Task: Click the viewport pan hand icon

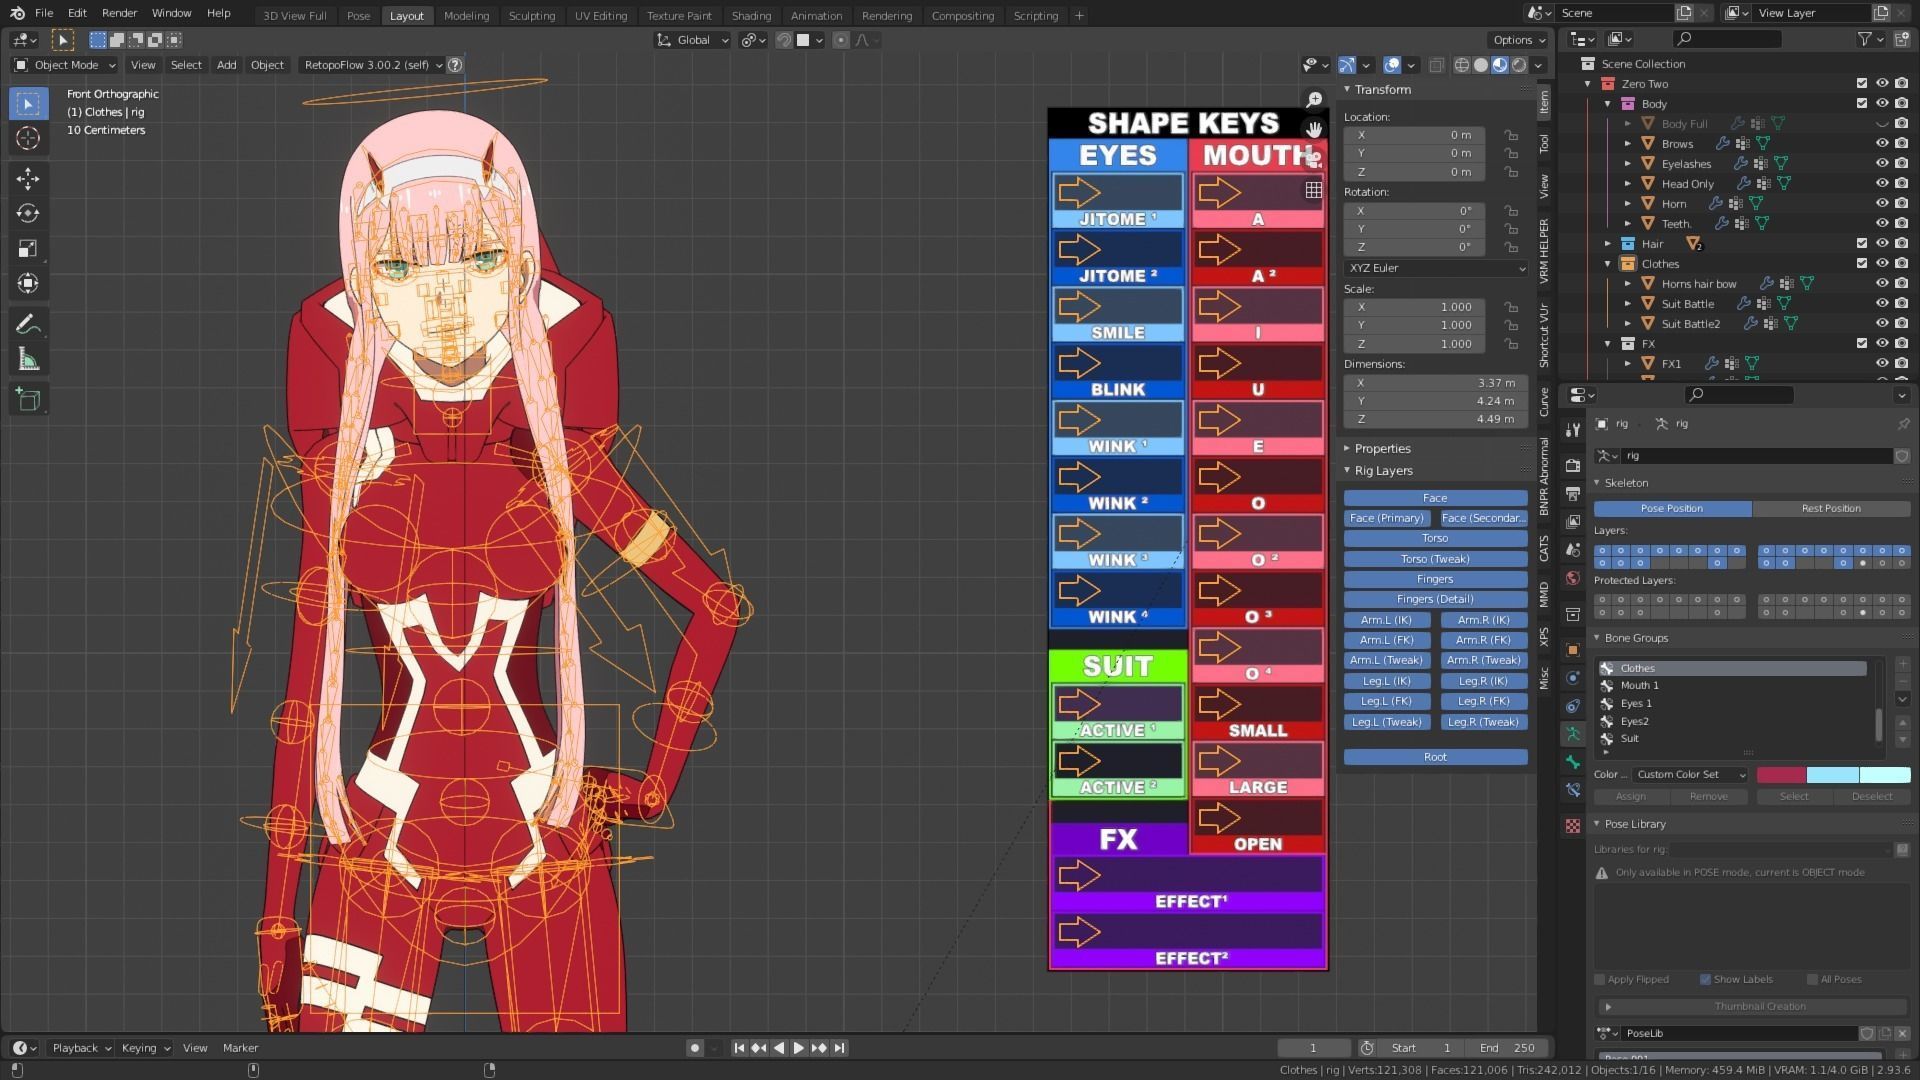Action: pyautogui.click(x=1314, y=129)
